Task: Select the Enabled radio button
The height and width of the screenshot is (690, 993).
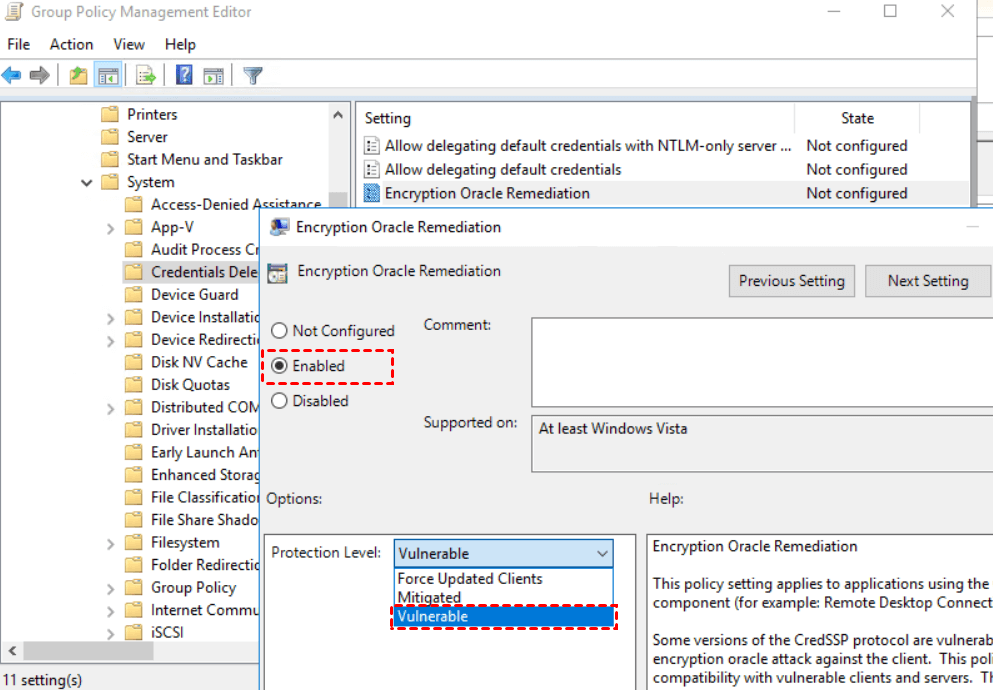Action: [x=280, y=366]
